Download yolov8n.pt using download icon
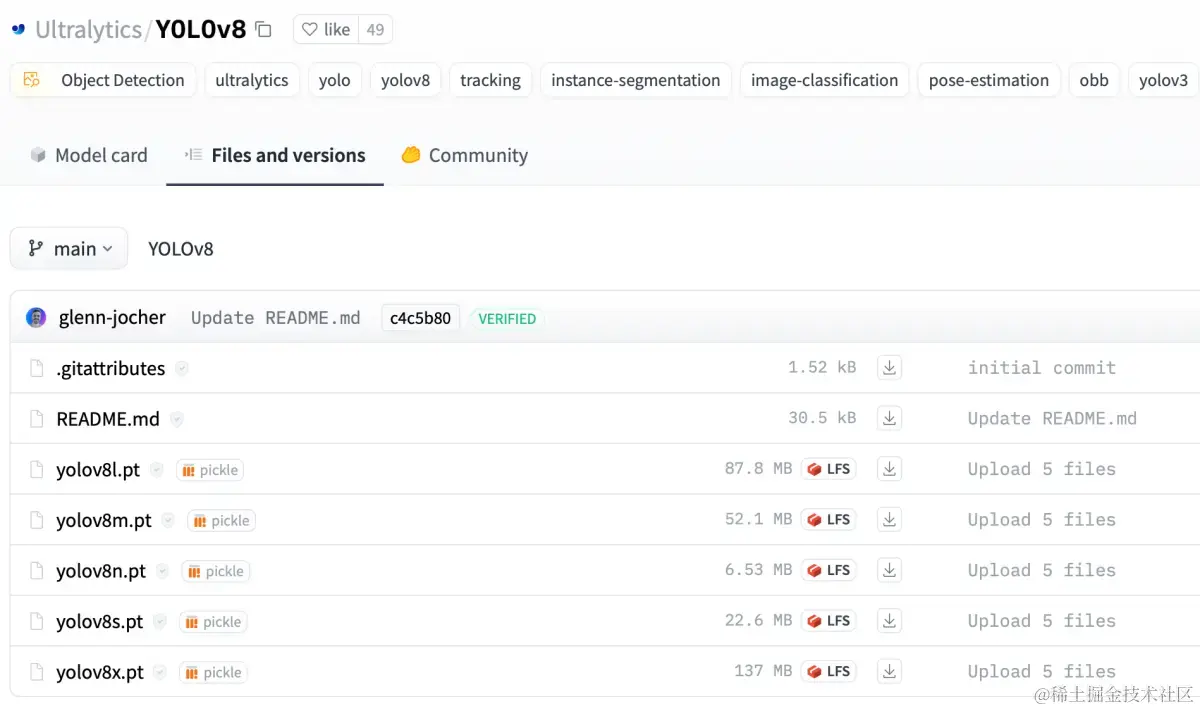The image size is (1200, 711). pos(889,570)
